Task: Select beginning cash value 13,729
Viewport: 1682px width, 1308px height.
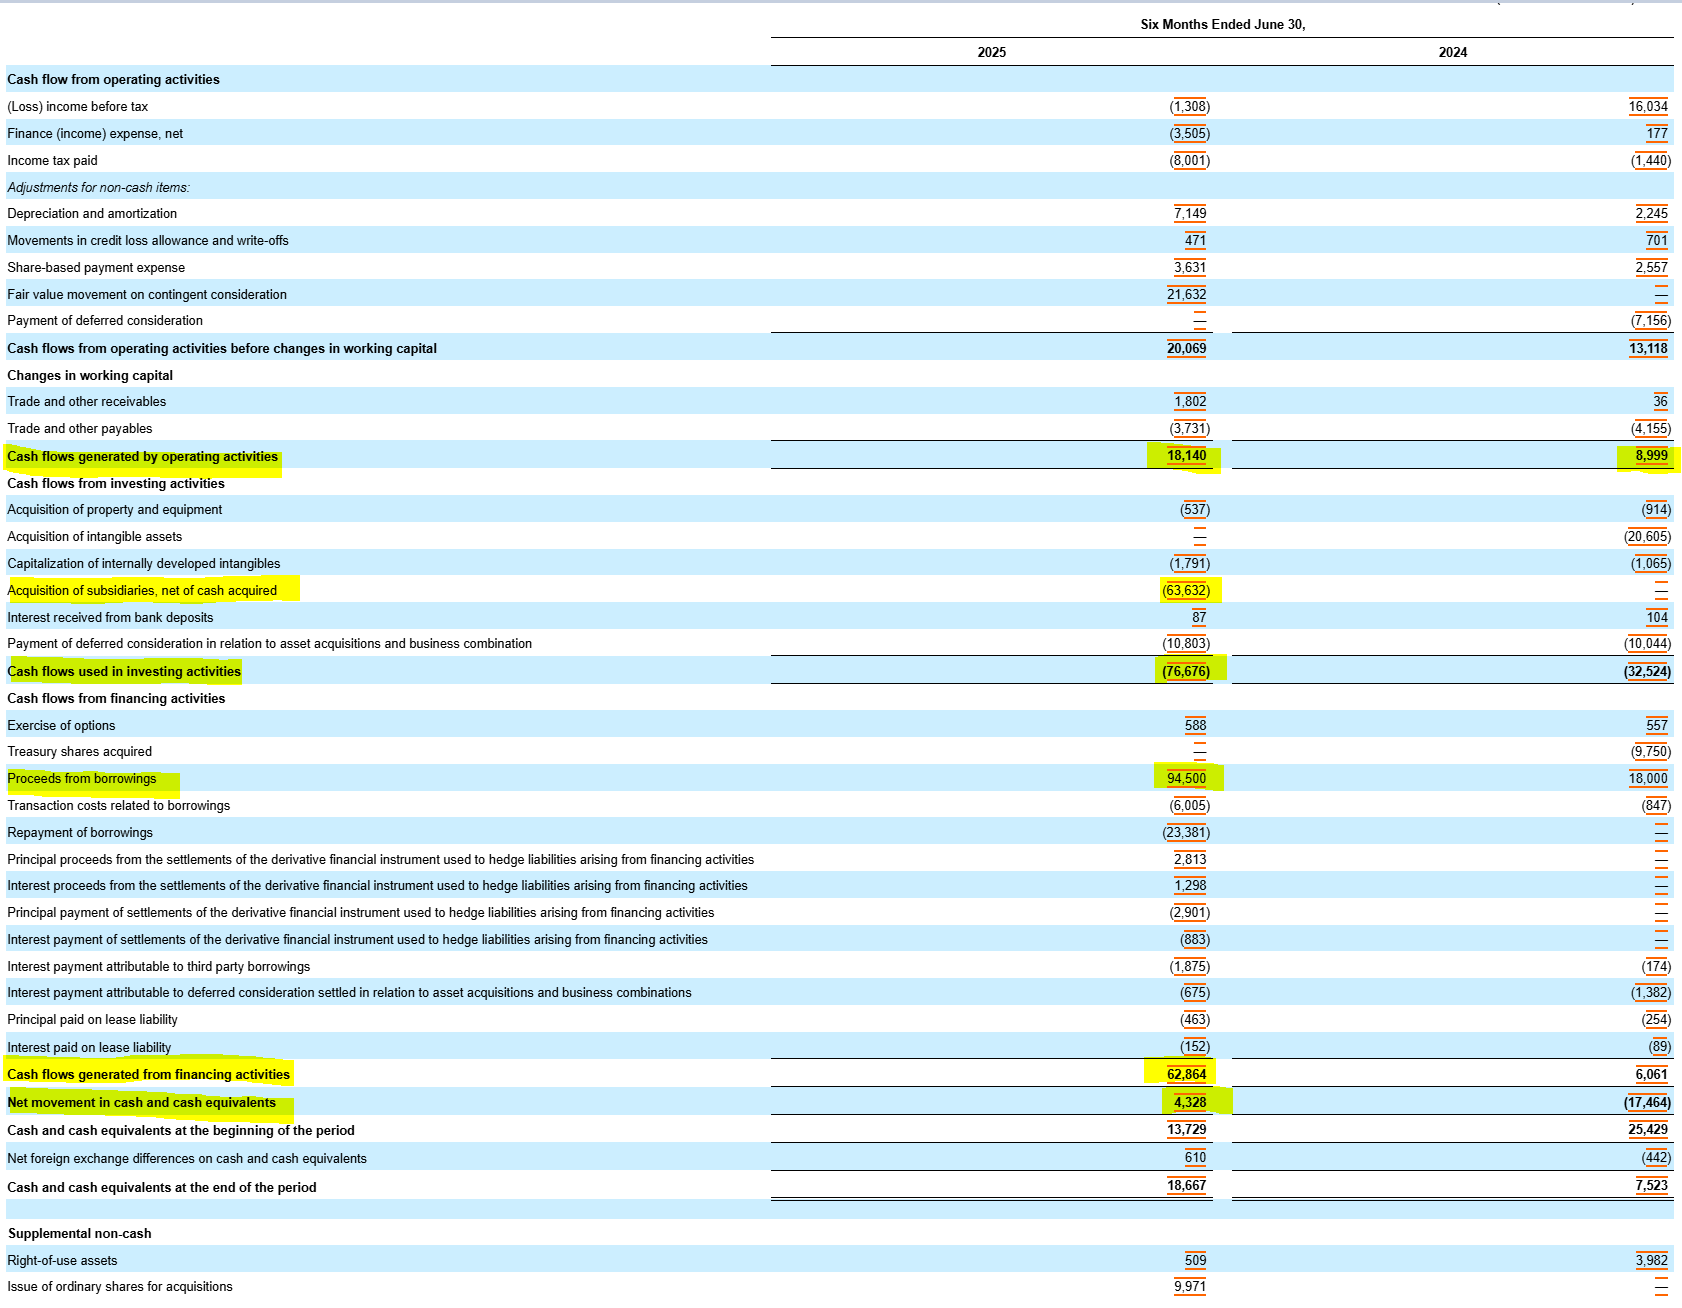Action: coord(1187,1130)
